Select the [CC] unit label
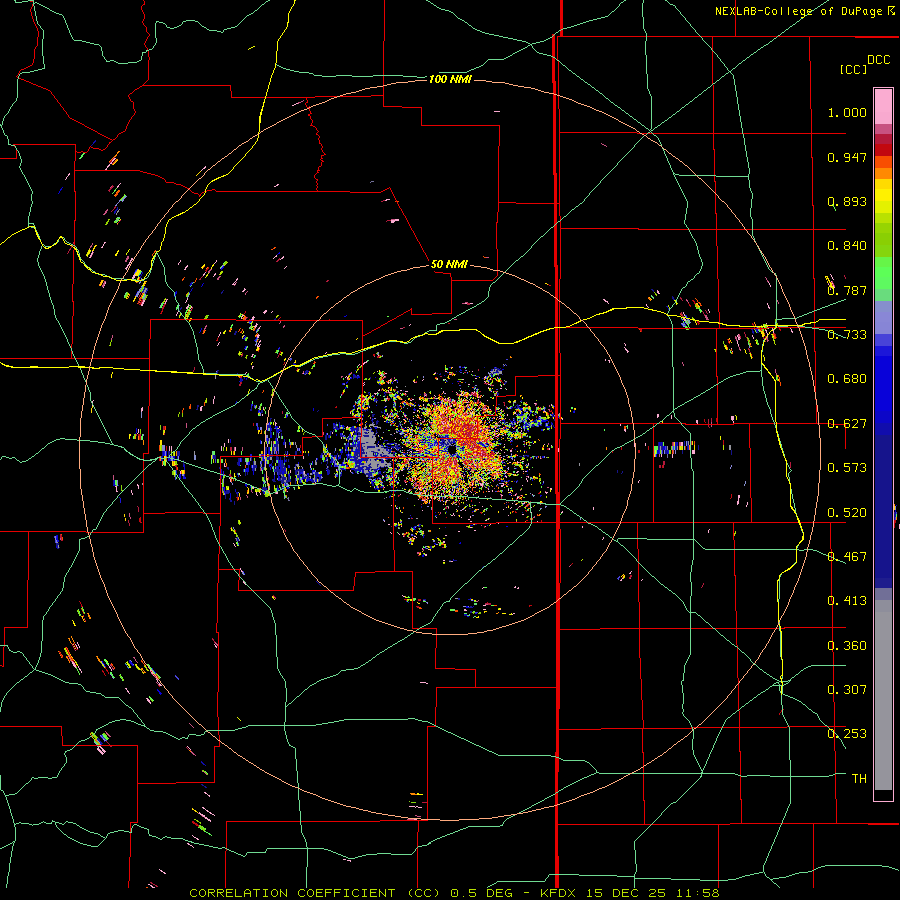 click(x=853, y=69)
